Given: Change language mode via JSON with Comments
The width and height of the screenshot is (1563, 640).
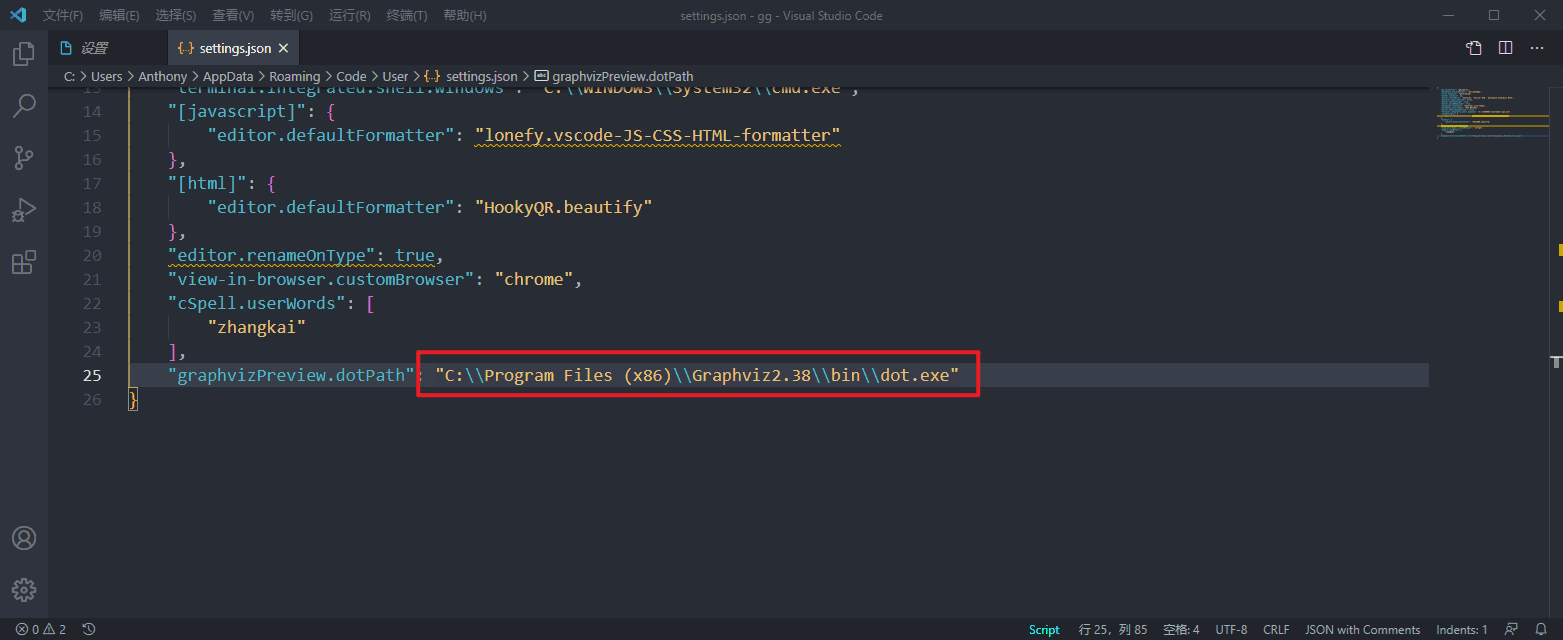Looking at the screenshot, I should point(1363,630).
